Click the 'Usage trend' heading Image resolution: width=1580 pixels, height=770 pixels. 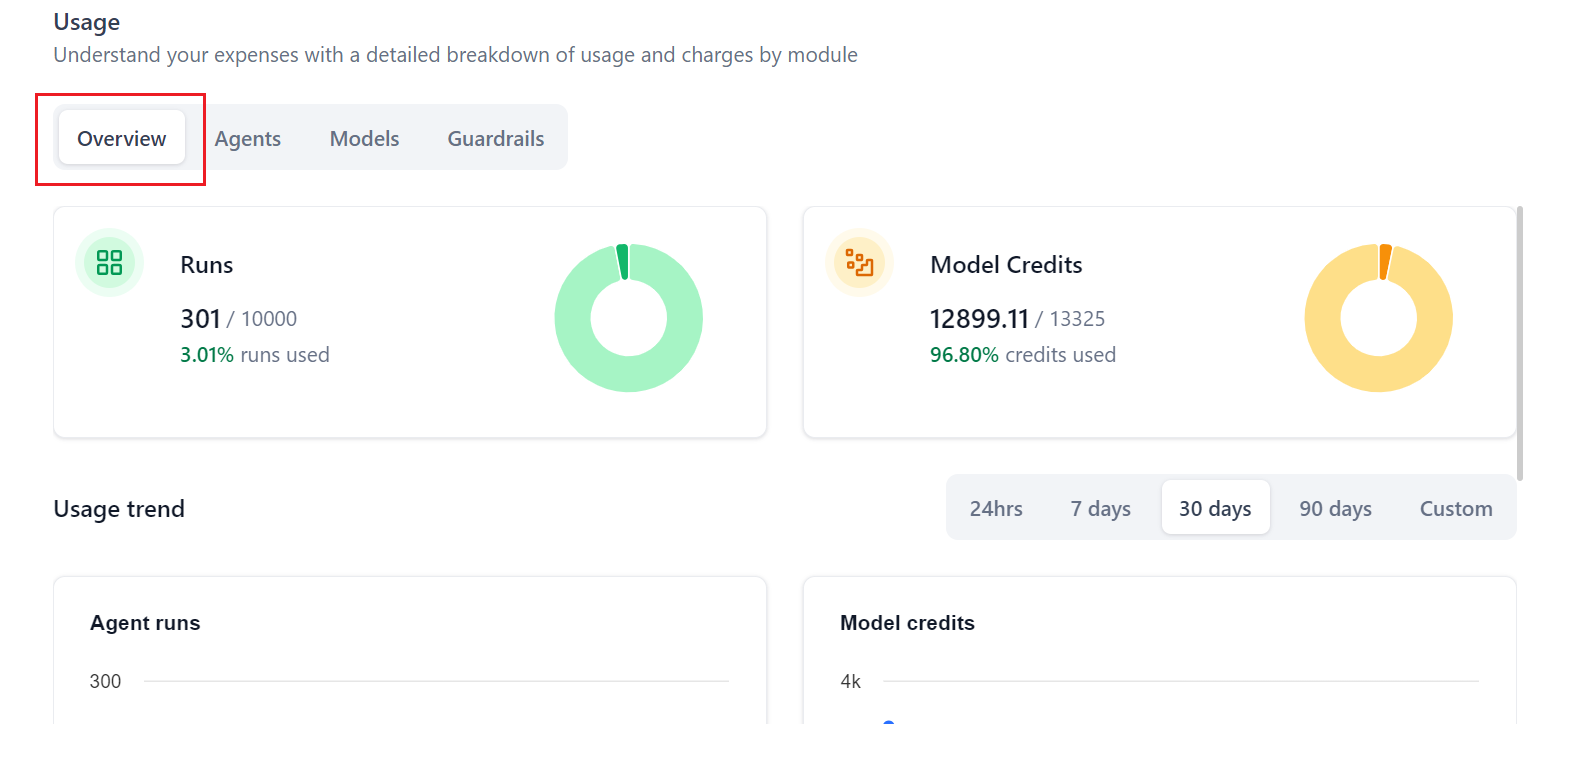click(119, 509)
